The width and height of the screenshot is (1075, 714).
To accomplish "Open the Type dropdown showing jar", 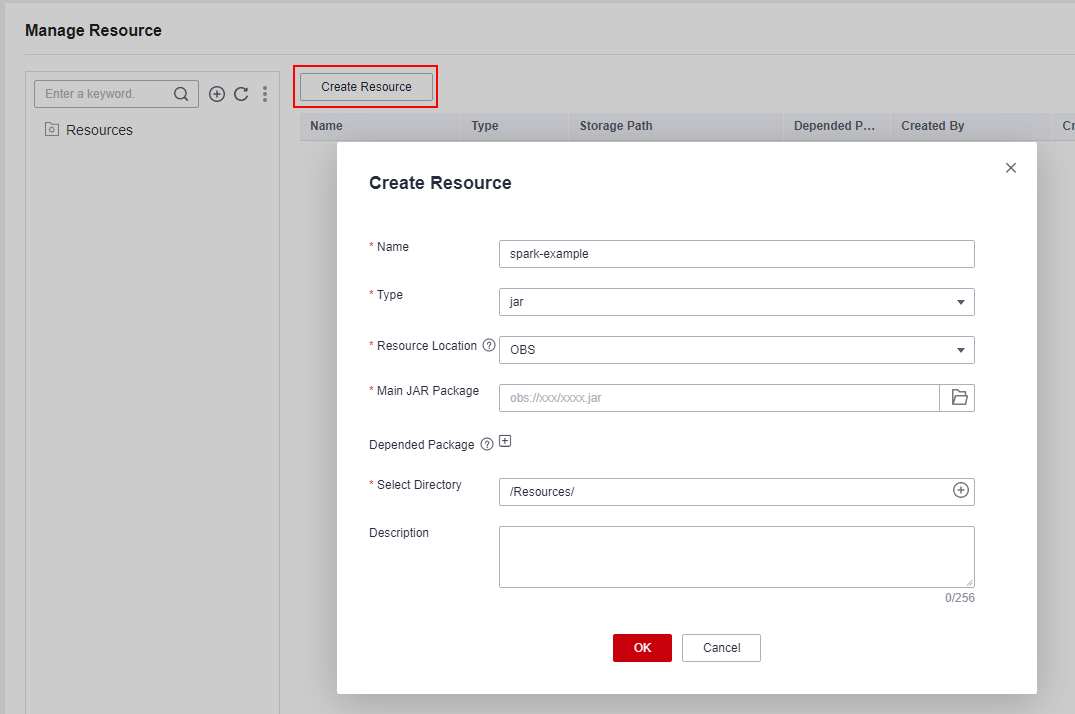I will click(x=736, y=302).
